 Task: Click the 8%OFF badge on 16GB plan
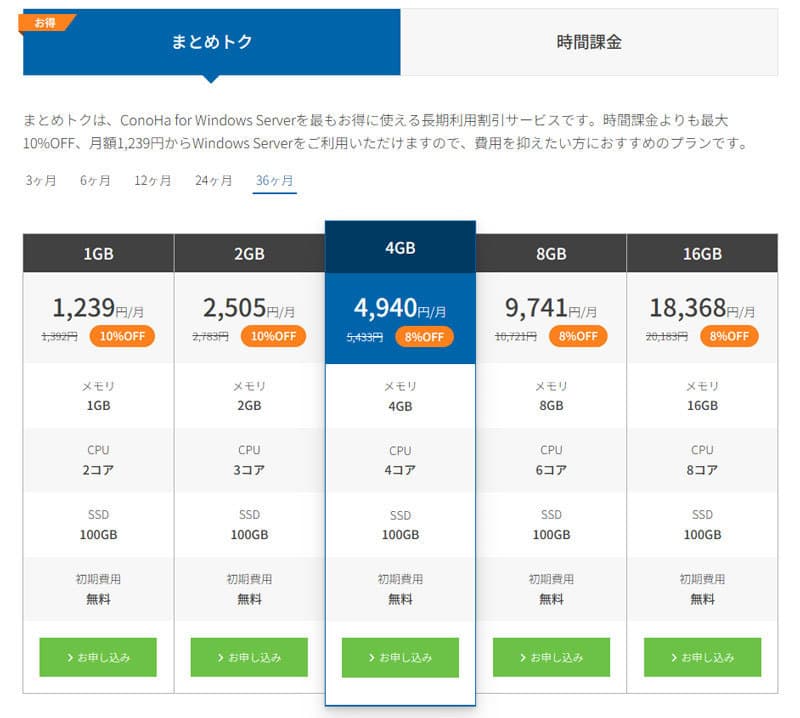click(729, 336)
